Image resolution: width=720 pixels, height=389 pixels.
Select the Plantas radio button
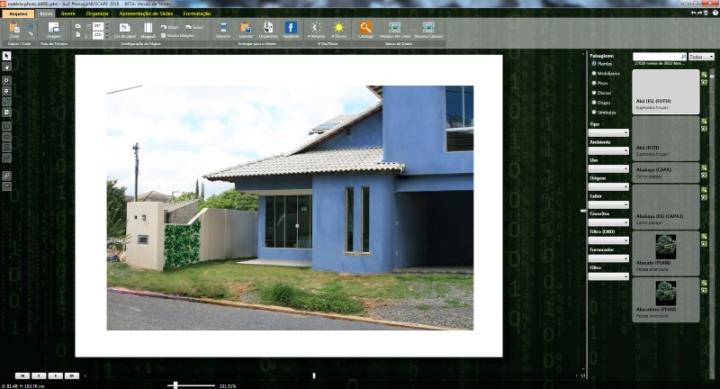594,63
